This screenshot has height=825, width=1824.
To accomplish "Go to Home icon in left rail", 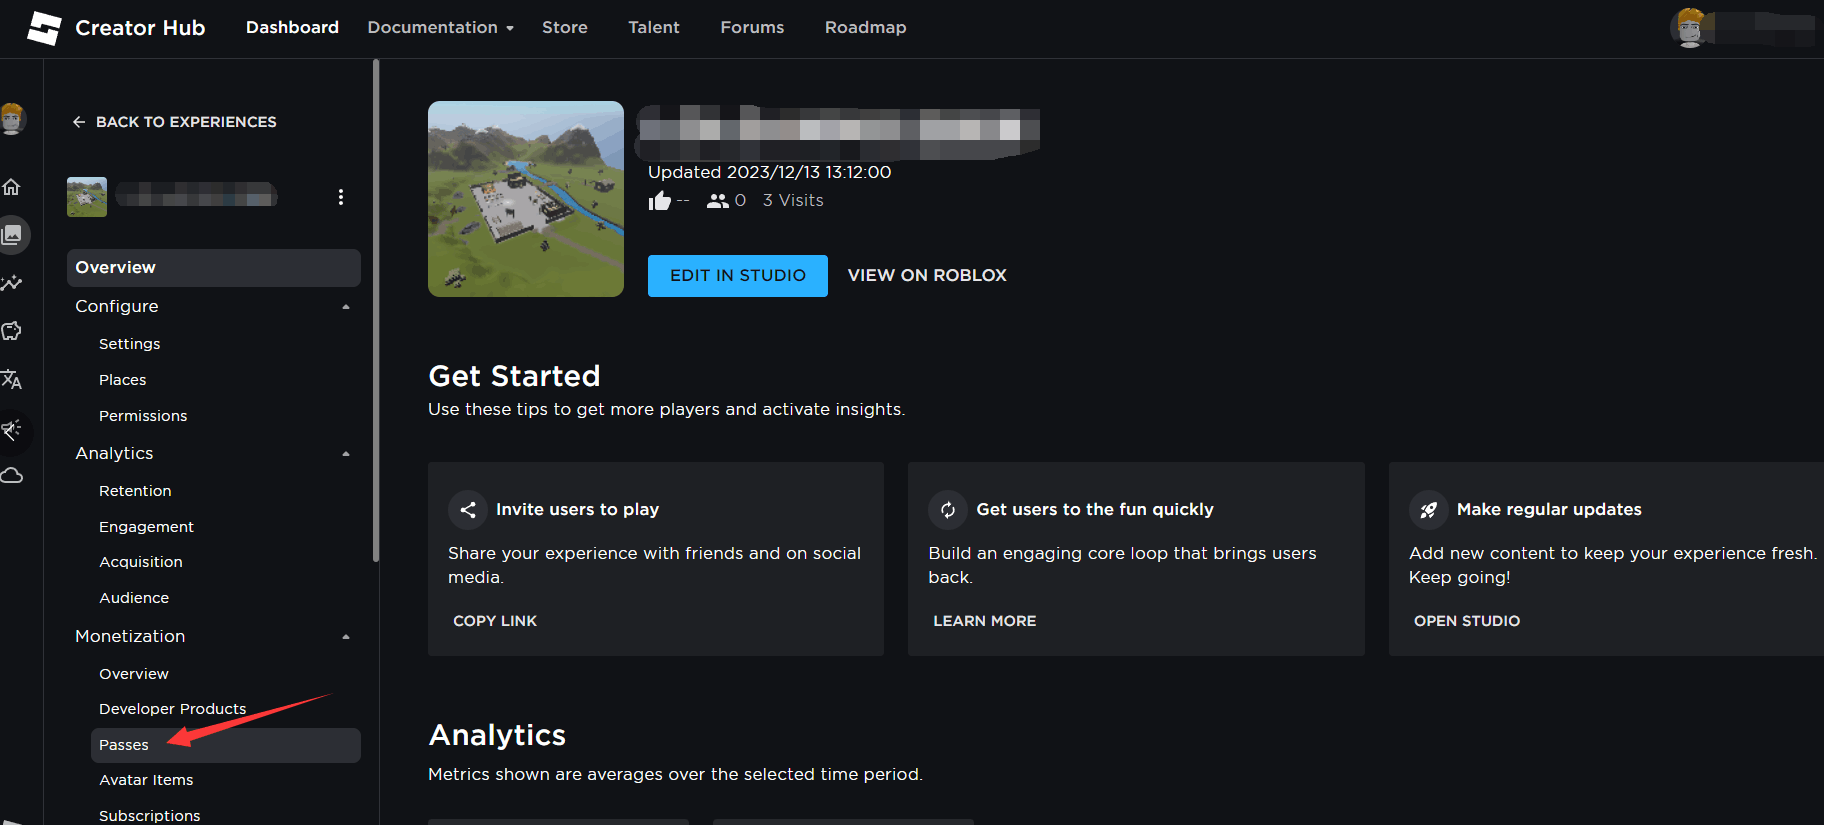I will (12, 187).
